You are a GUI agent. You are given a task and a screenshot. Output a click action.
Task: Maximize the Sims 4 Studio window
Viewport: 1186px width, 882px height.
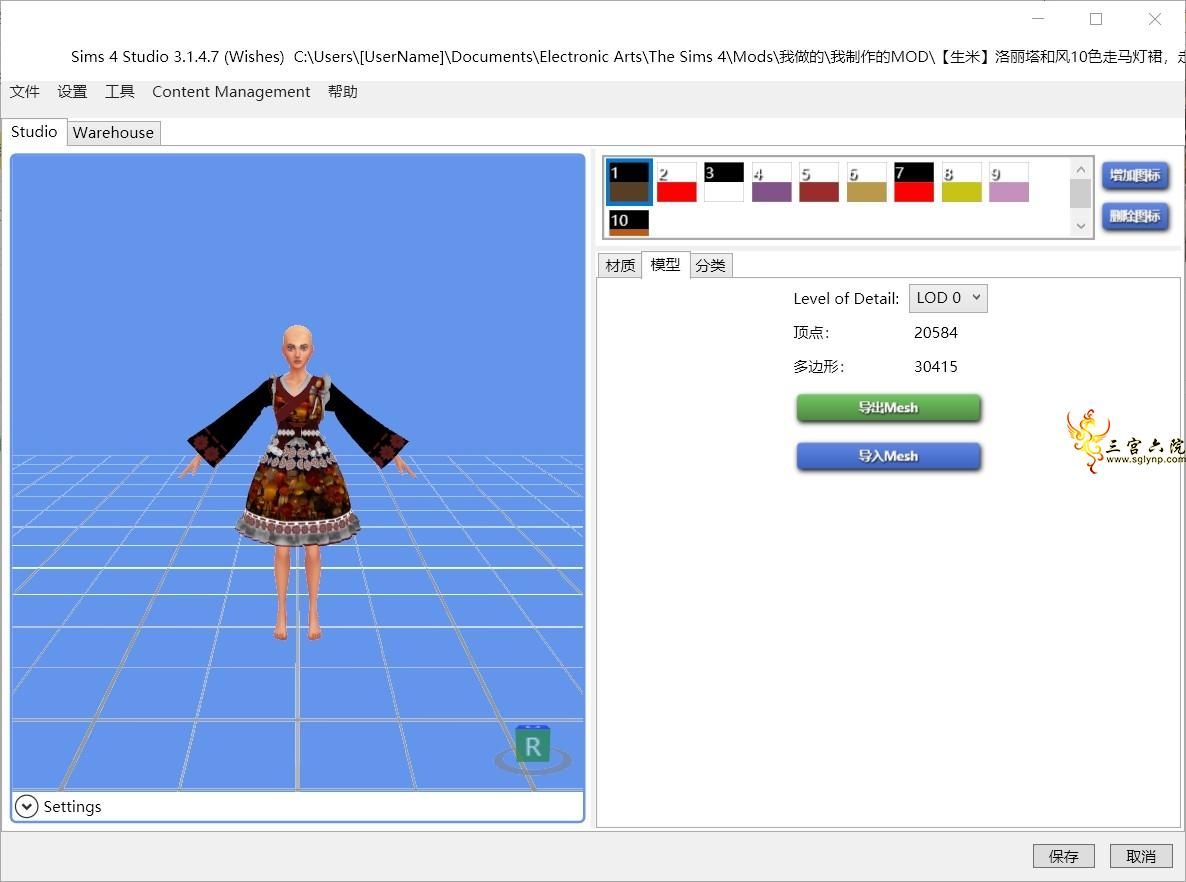click(1096, 19)
